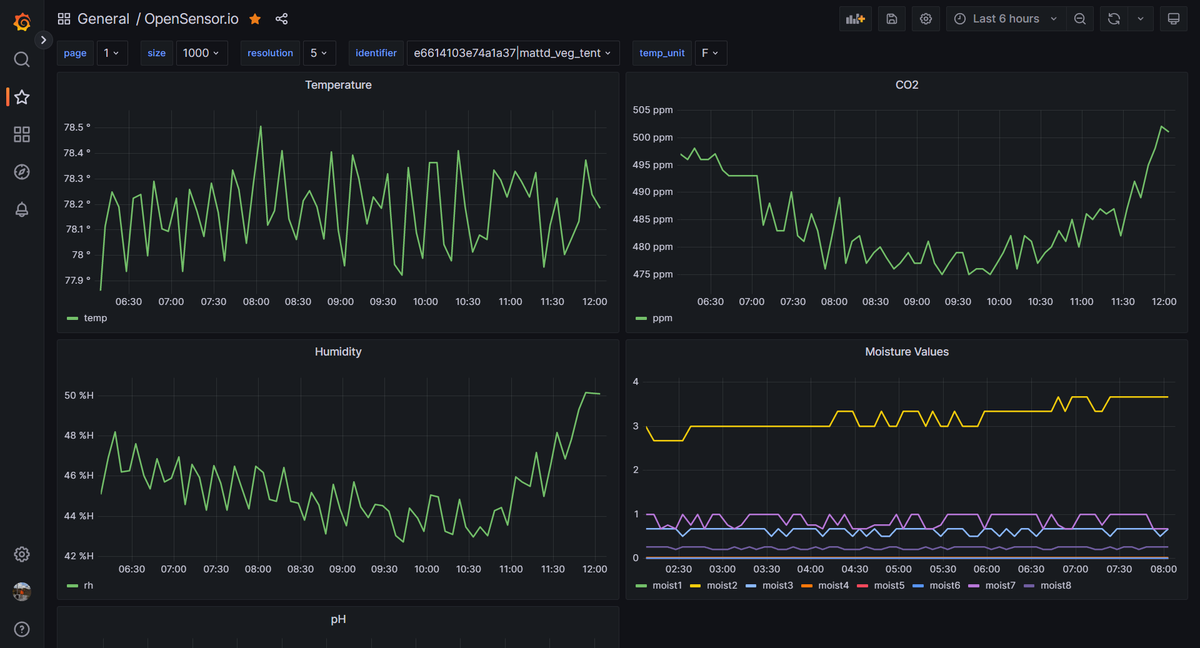
Task: Open the refresh interval dropdown arrow
Action: pos(1140,19)
